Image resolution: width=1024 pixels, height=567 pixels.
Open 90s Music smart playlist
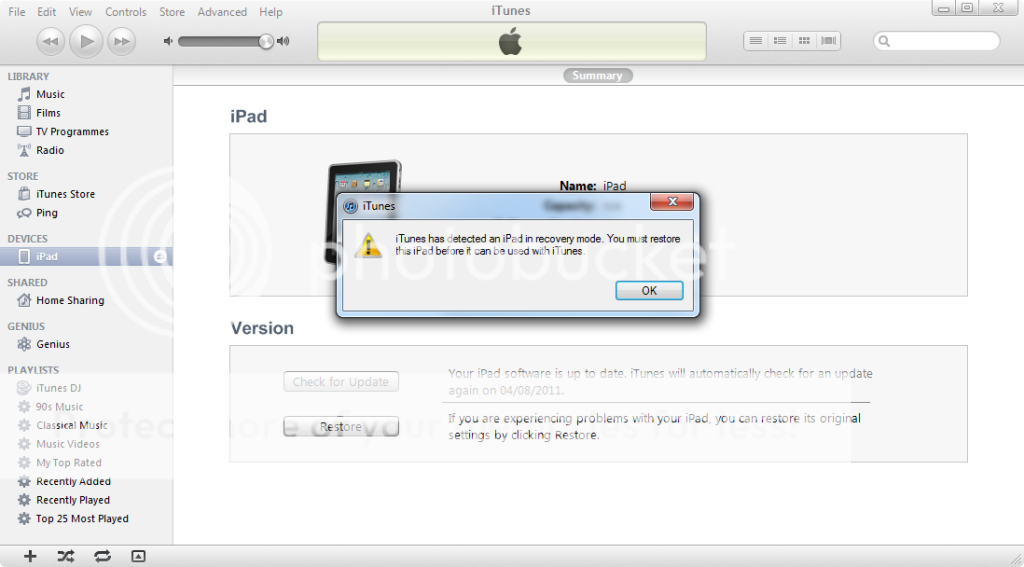tap(59, 407)
